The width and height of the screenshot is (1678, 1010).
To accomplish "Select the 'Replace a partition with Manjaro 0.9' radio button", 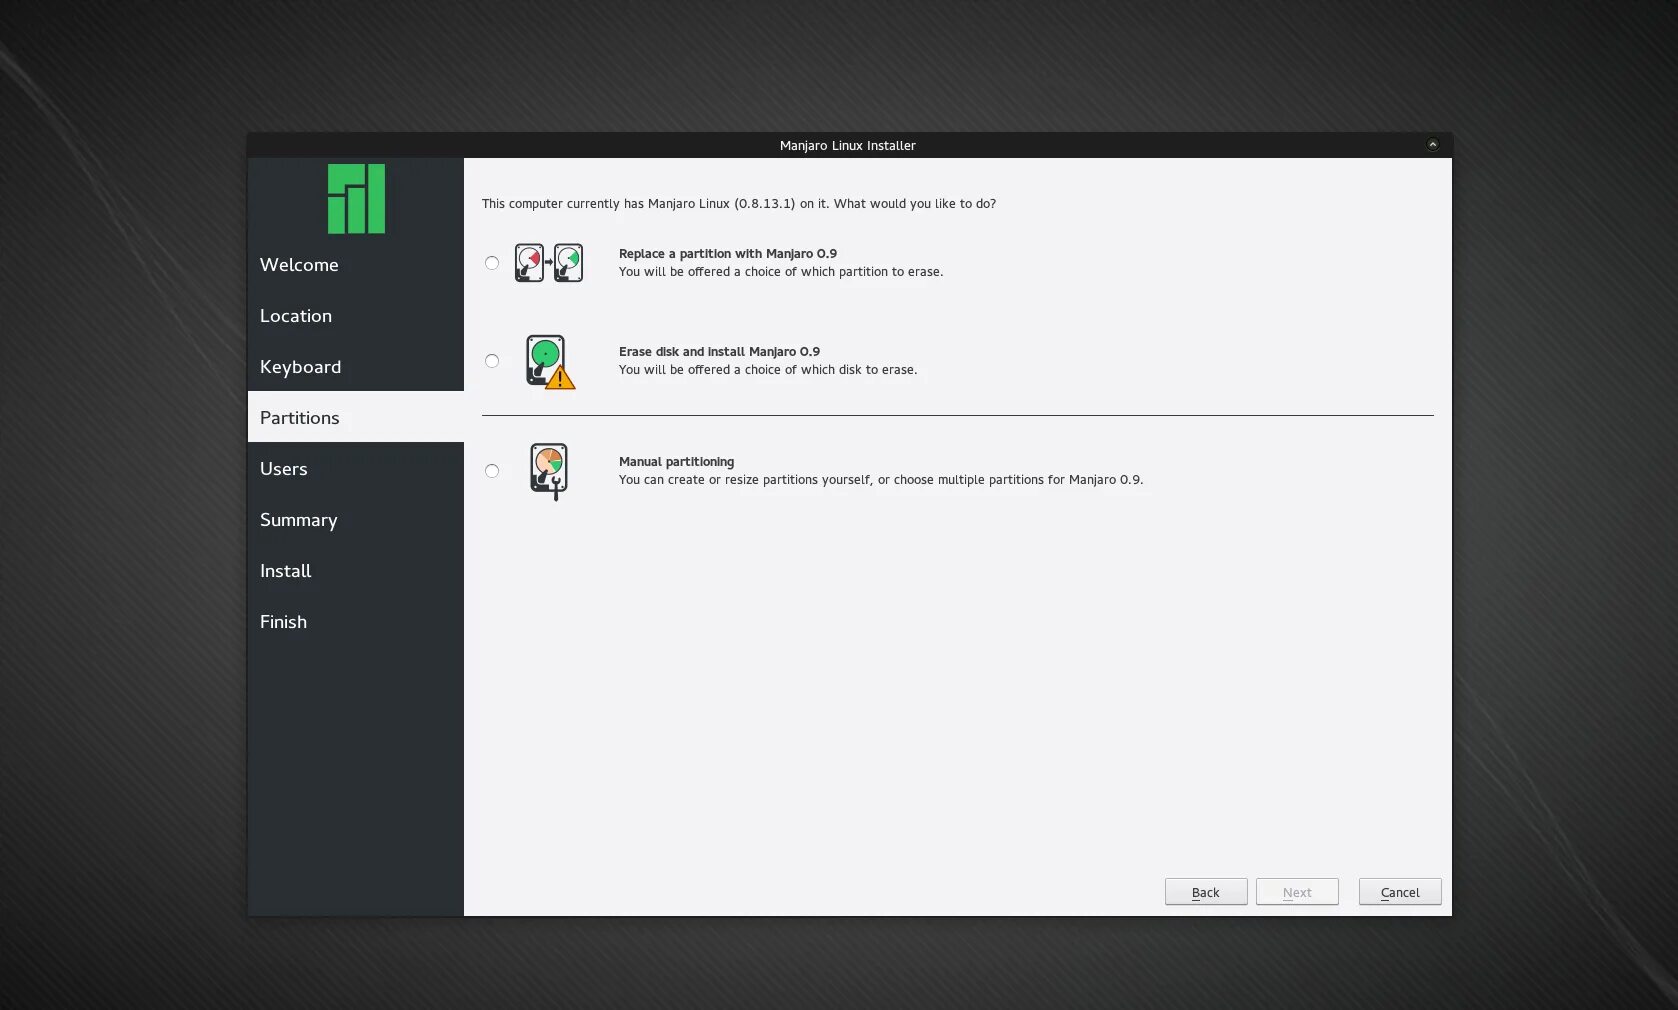I will point(491,263).
